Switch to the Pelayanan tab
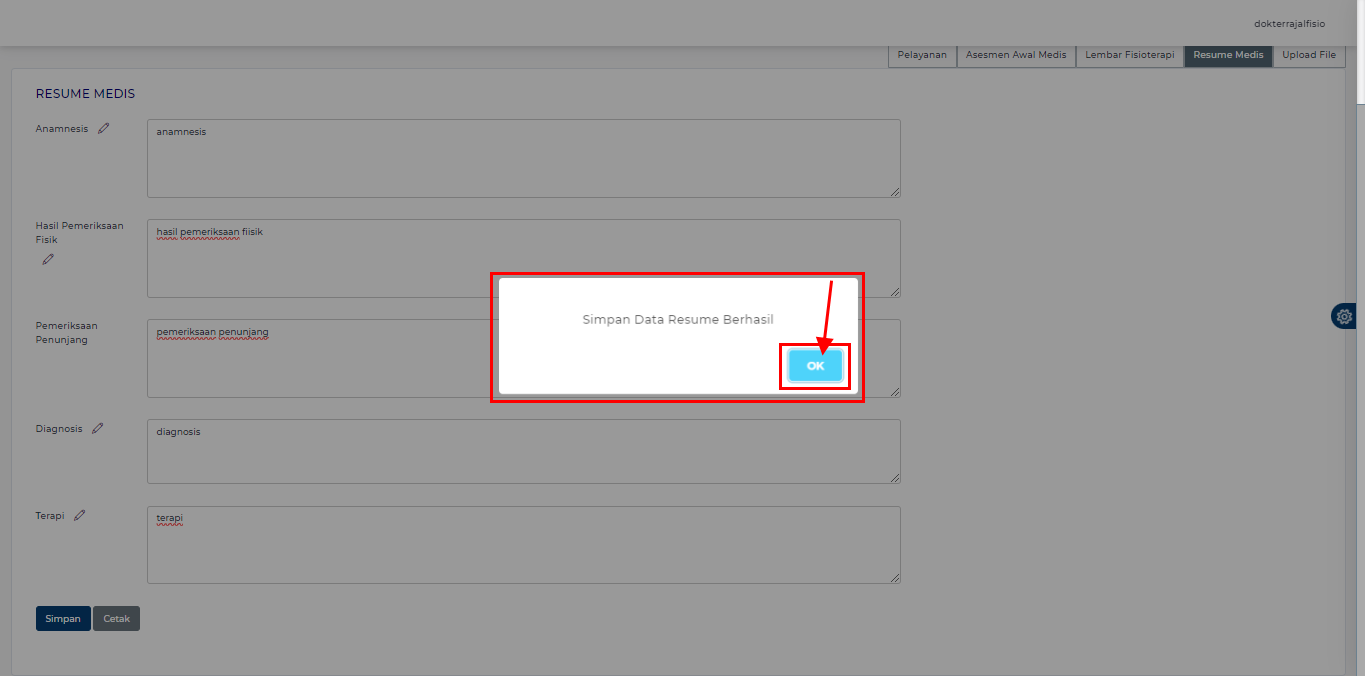The image size is (1365, 676). pos(922,55)
